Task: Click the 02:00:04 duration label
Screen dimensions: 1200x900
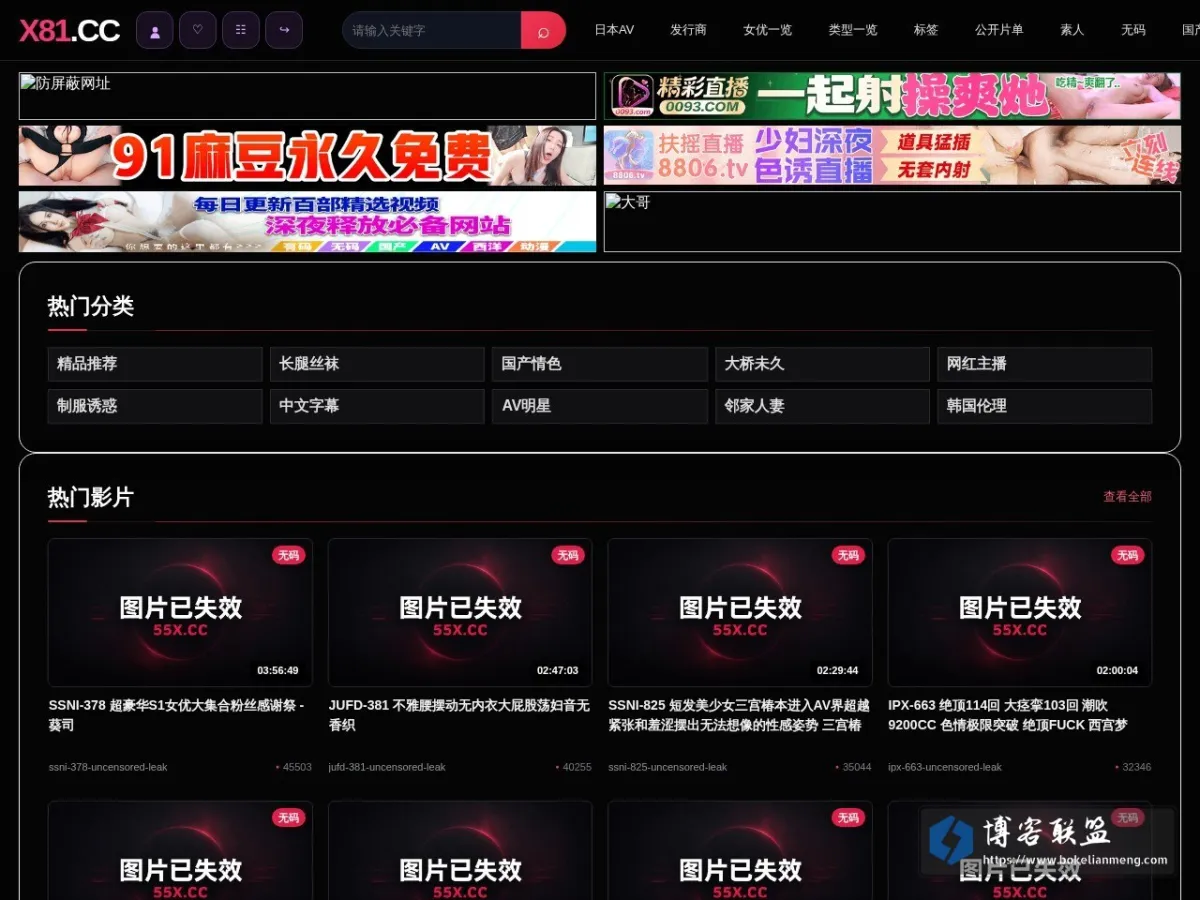Action: 1118,670
